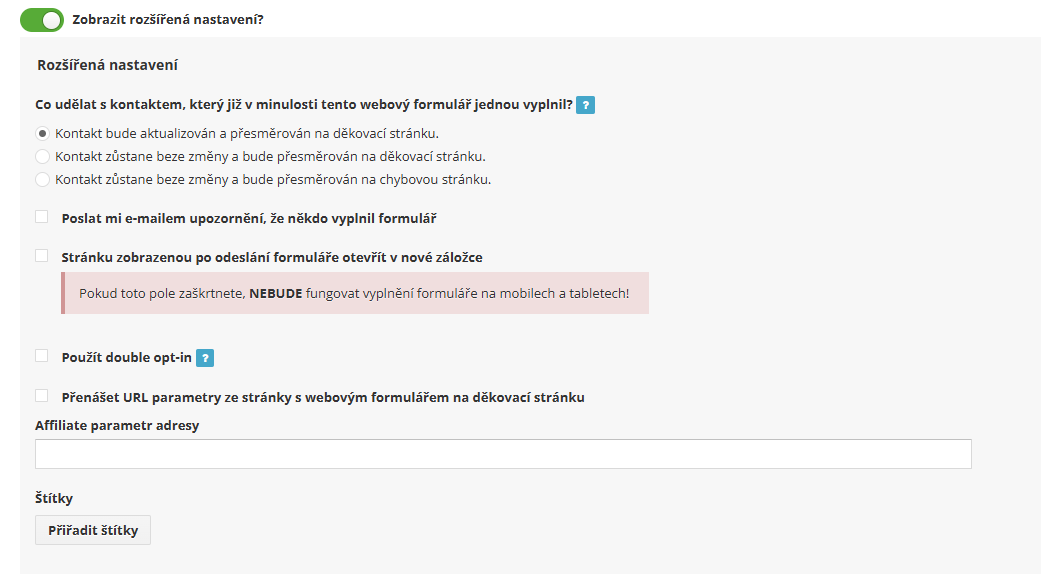Open help icon next to the webový formulář question

click(585, 105)
